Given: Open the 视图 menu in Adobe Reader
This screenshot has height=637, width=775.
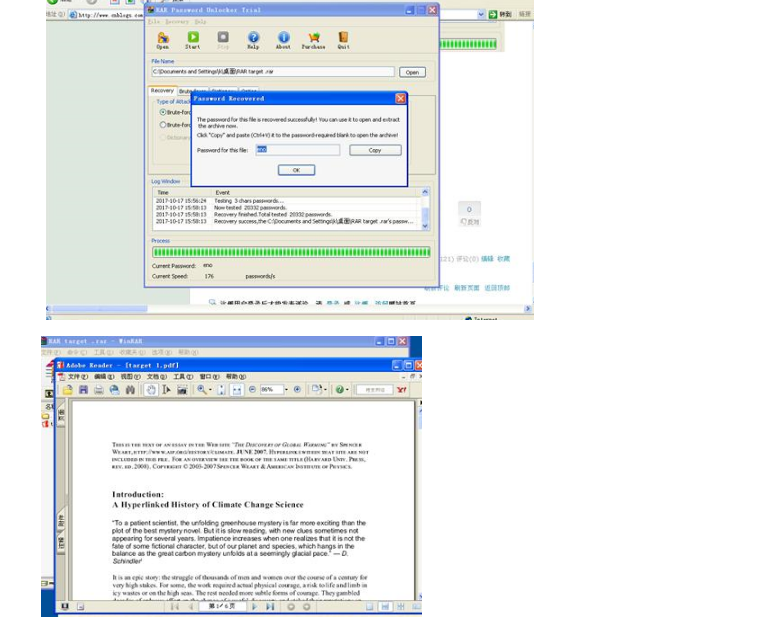Looking at the screenshot, I should [x=130, y=377].
